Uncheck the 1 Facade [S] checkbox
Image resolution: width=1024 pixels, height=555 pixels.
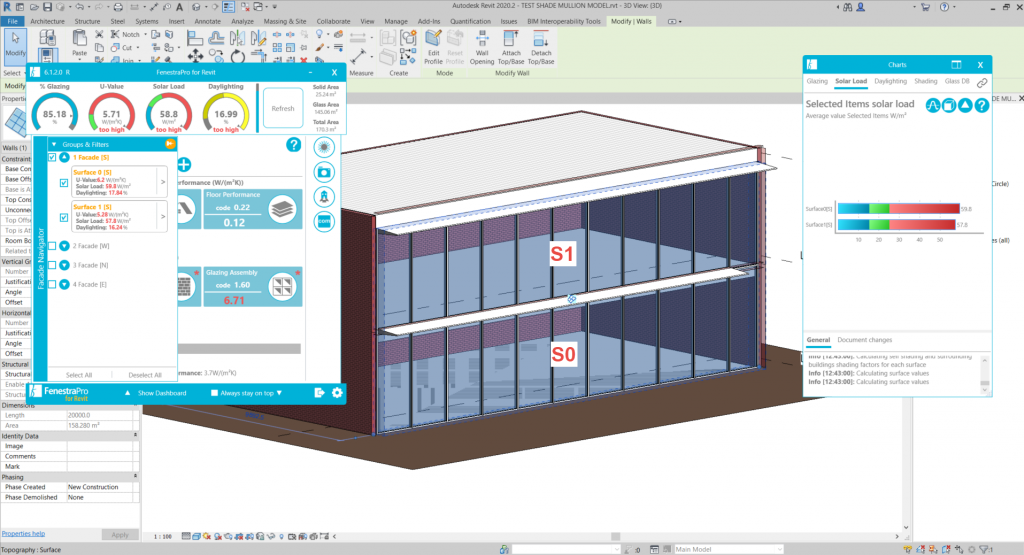[x=52, y=157]
